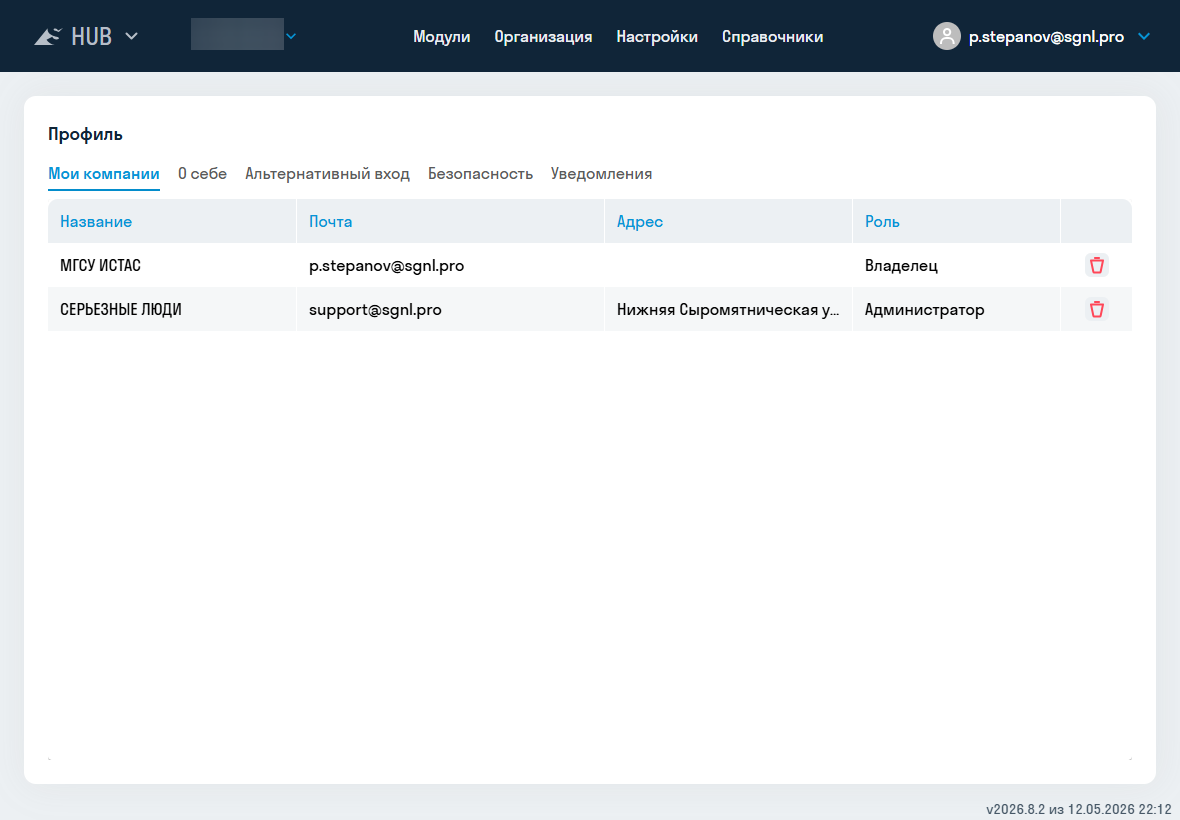The image size is (1180, 820).
Task: Click the Нижняя Сыромятническая address cell
Action: 728,309
